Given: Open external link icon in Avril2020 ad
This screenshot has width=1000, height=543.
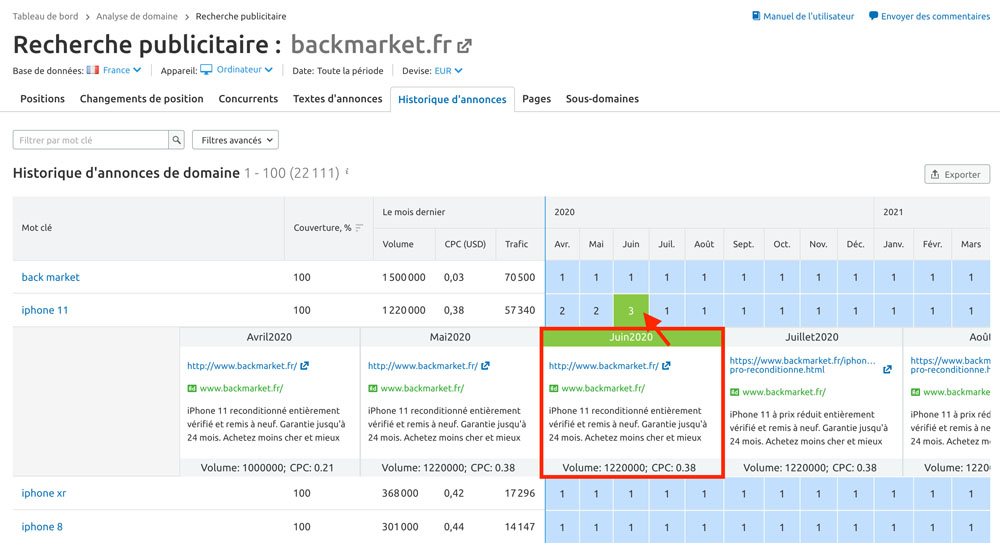Looking at the screenshot, I should click(305, 366).
